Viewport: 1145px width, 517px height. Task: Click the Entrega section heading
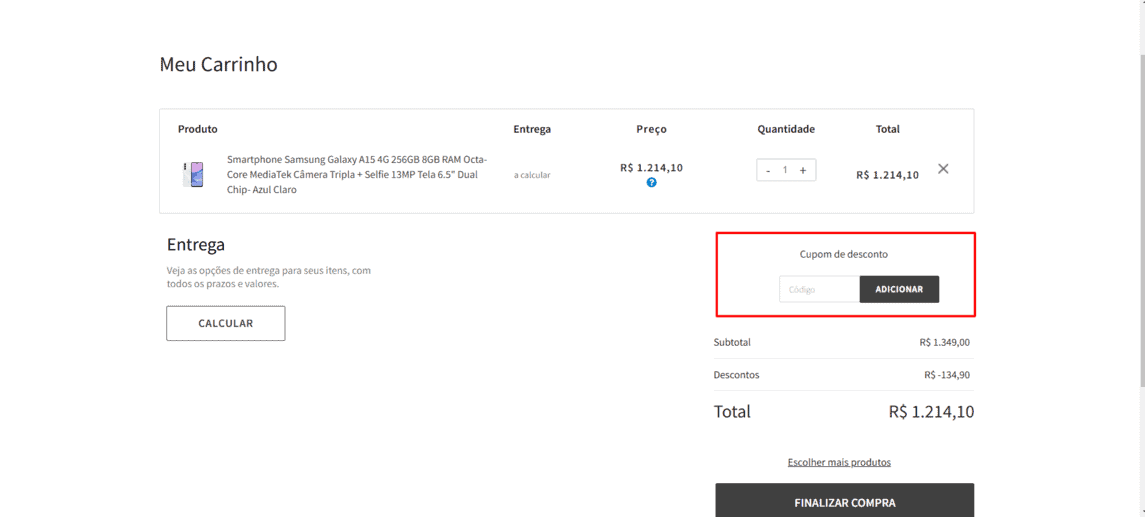[x=196, y=244]
